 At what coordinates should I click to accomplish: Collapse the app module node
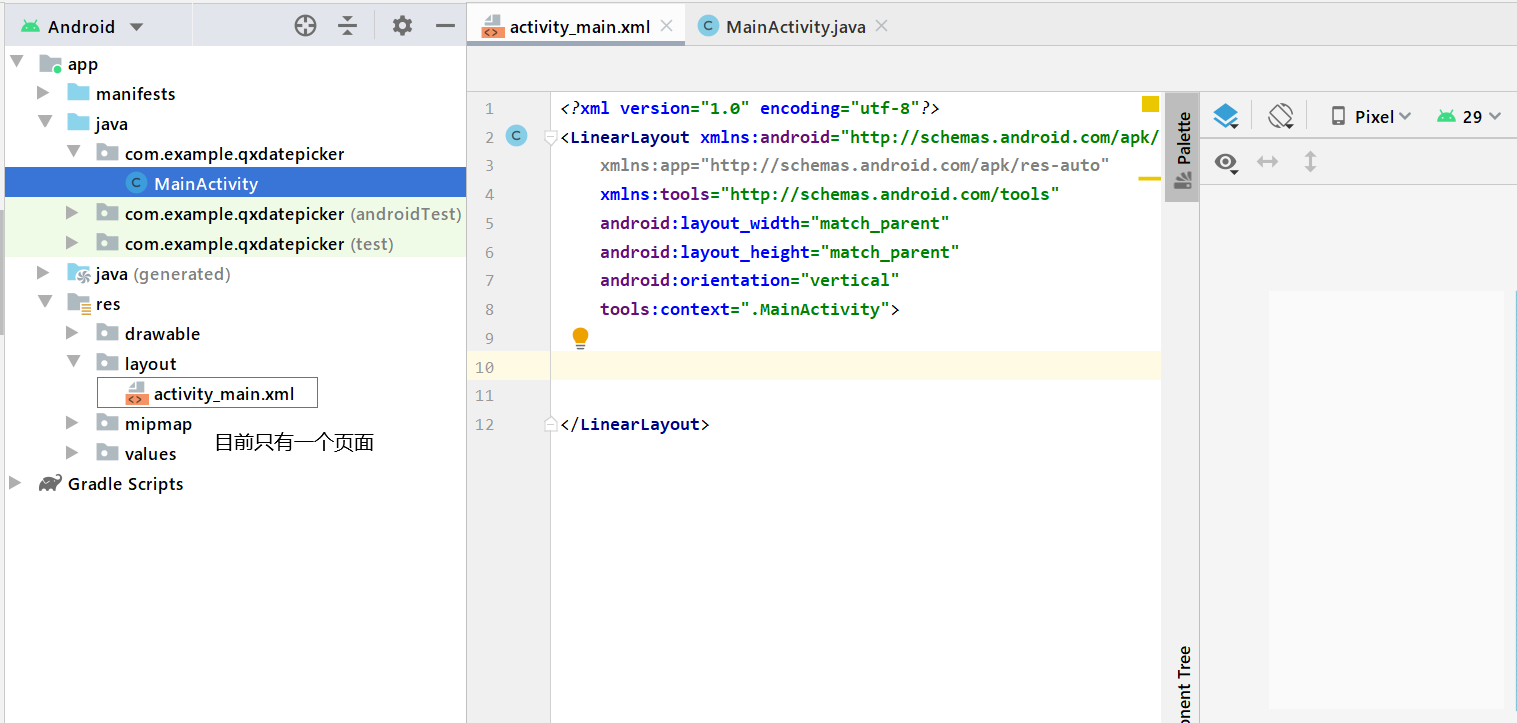(16, 63)
